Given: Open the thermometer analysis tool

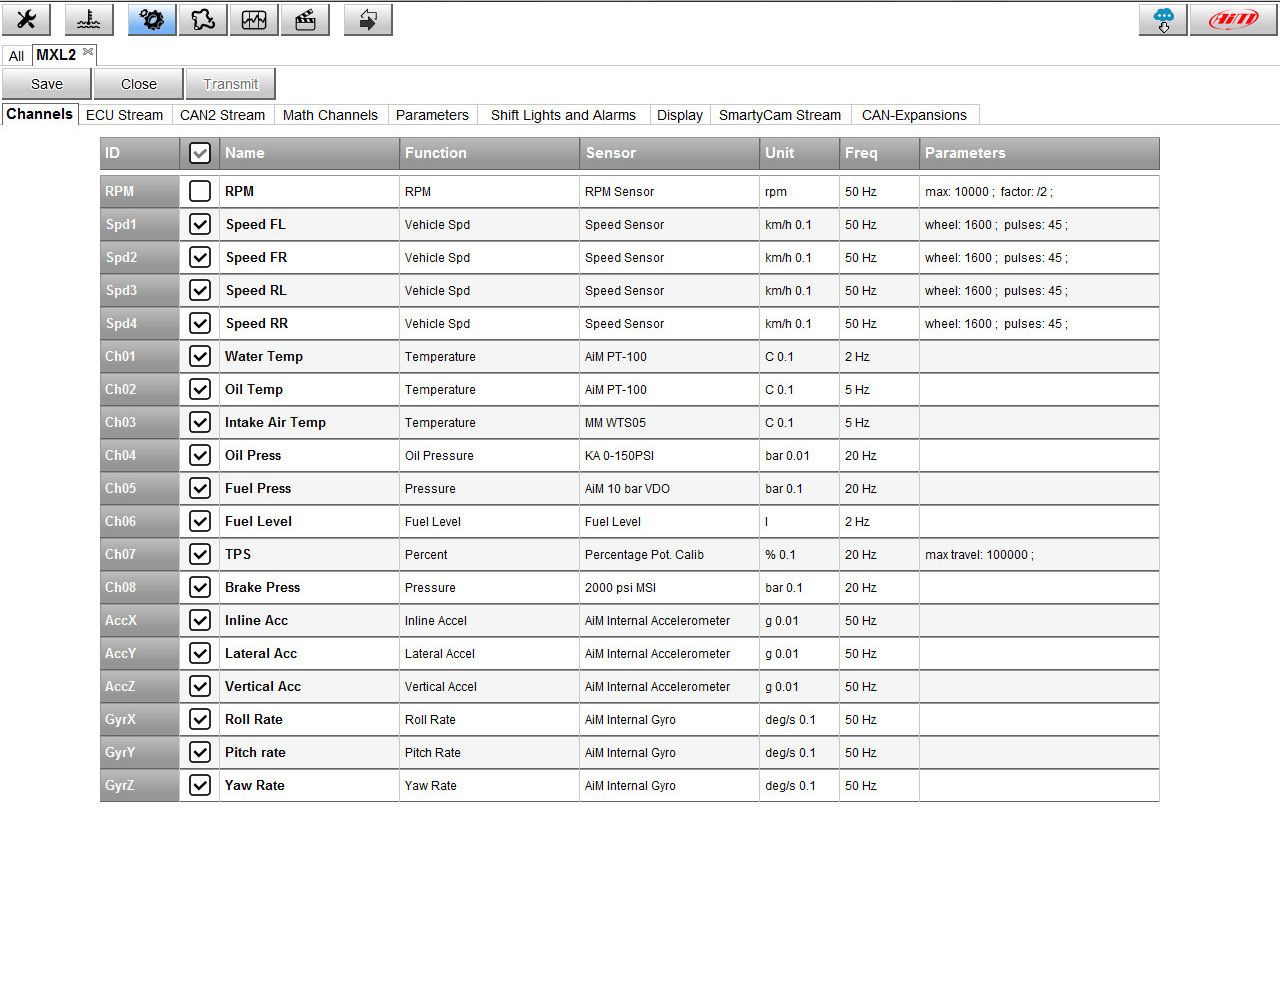Looking at the screenshot, I should click(x=88, y=19).
